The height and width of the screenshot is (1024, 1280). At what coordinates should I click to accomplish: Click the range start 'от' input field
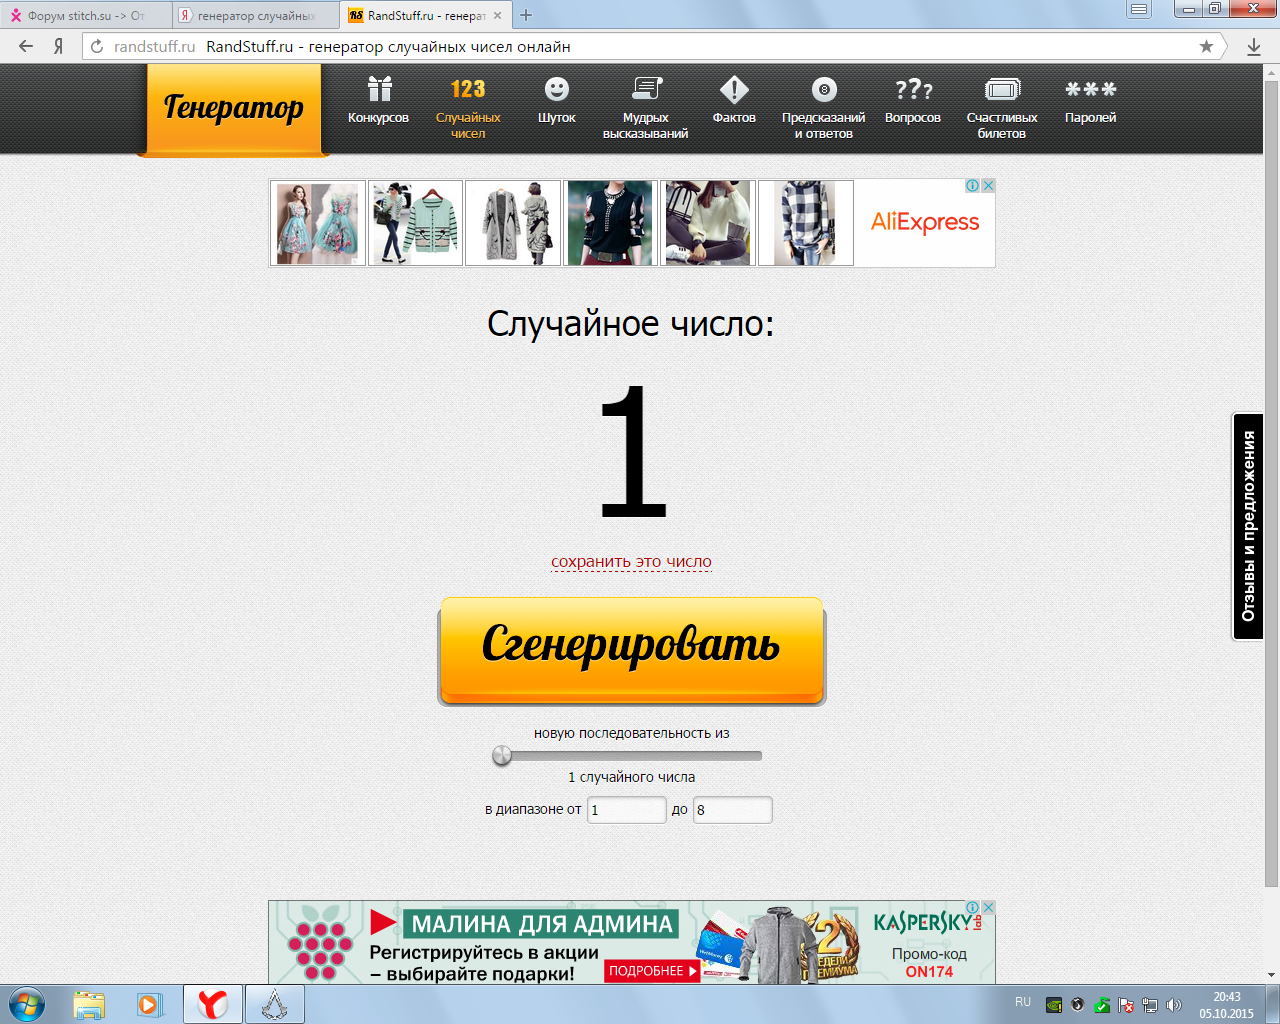coord(626,810)
